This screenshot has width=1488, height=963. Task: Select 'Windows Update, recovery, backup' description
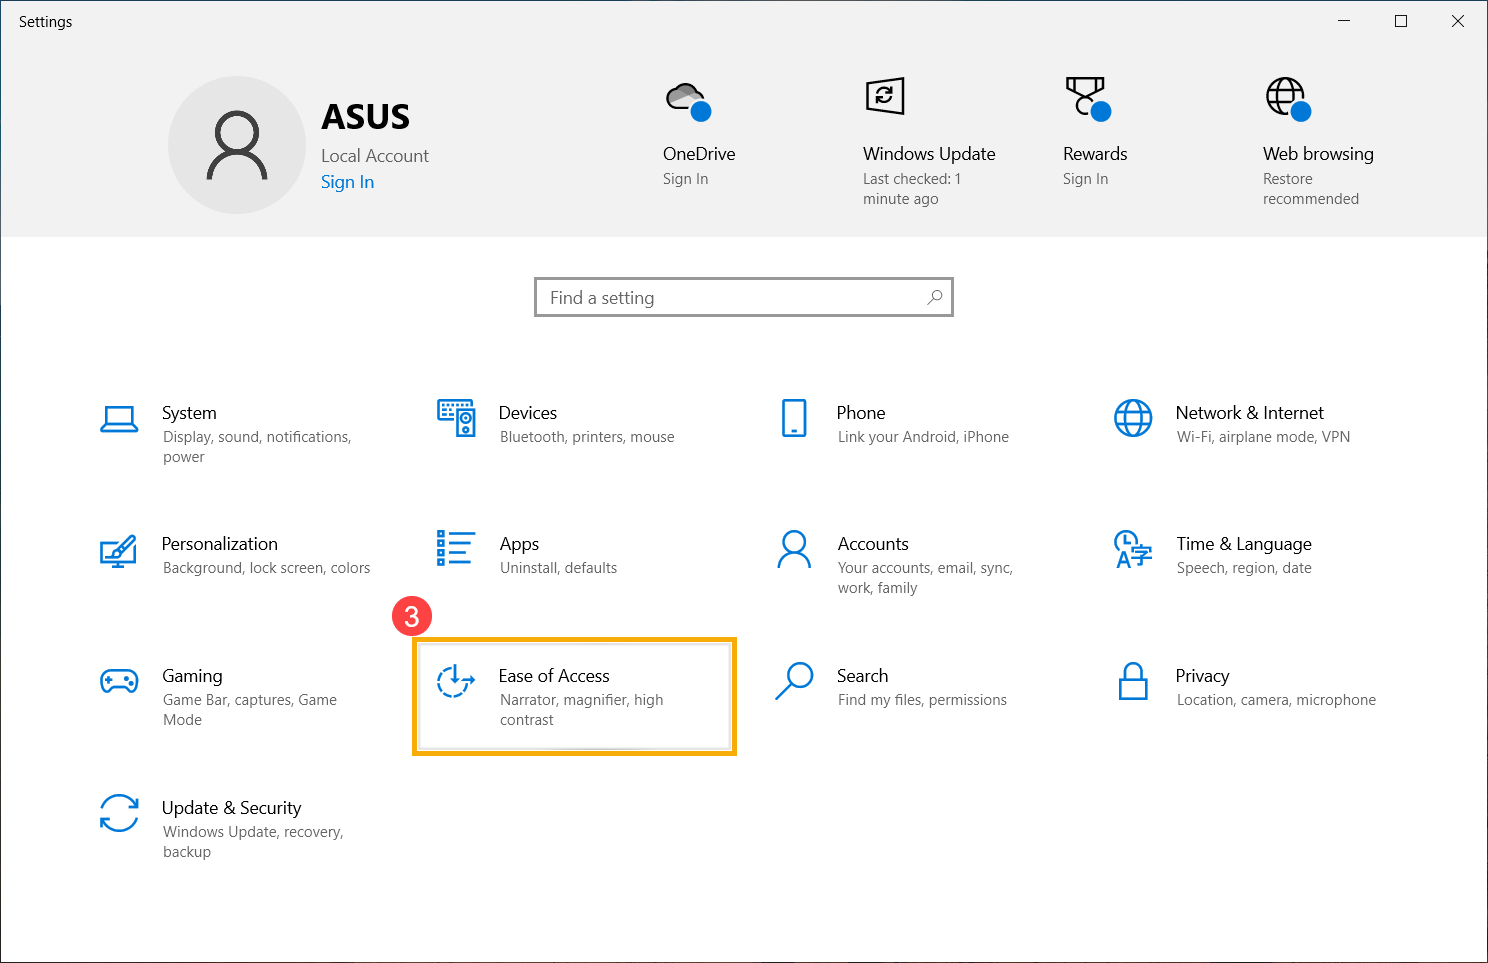[x=253, y=842]
